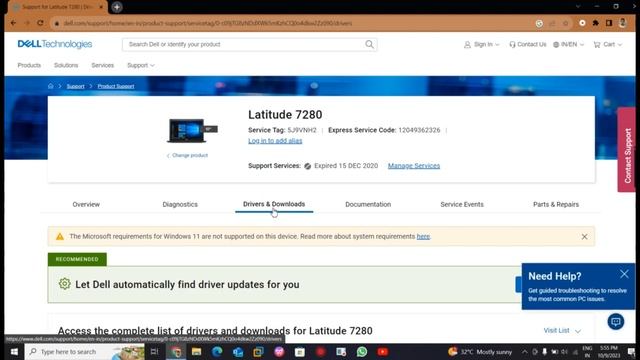Viewport: 640px width, 360px height.
Task: Open the browser profile avatar
Action: [x=622, y=23]
